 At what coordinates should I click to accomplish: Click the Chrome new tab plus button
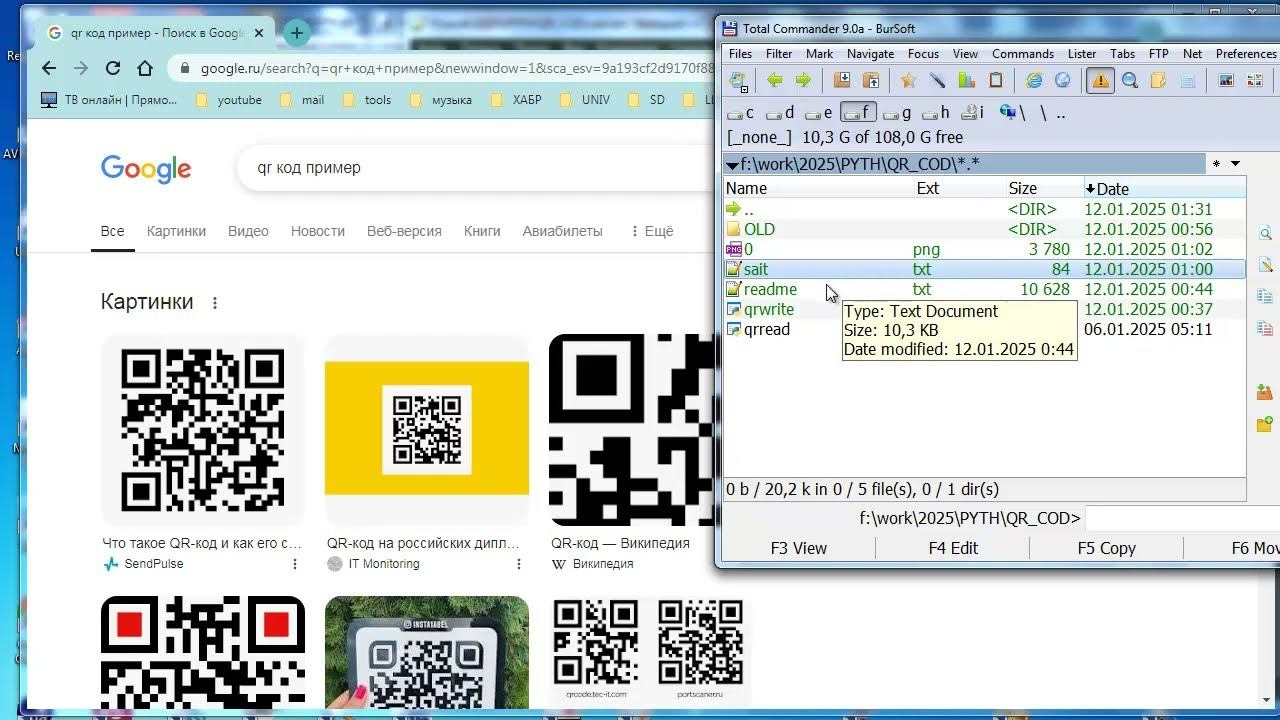point(296,33)
